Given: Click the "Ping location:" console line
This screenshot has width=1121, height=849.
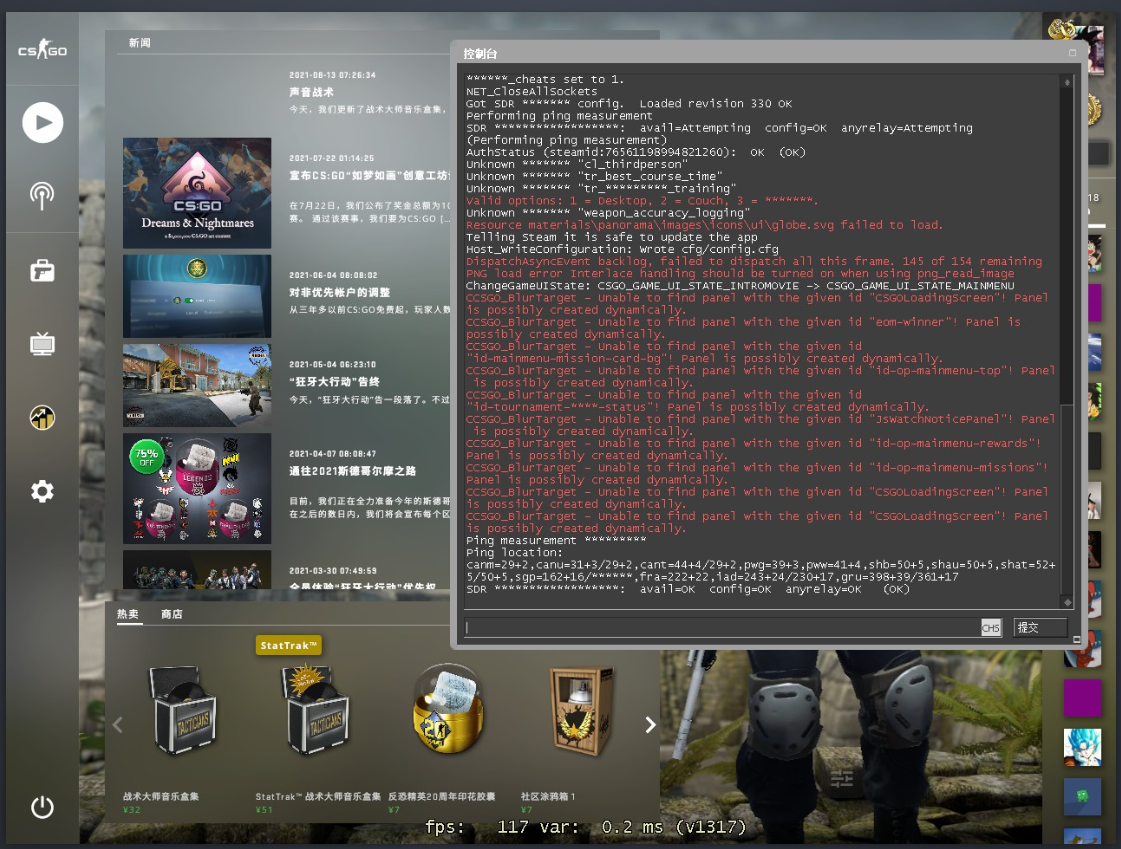Looking at the screenshot, I should [514, 553].
